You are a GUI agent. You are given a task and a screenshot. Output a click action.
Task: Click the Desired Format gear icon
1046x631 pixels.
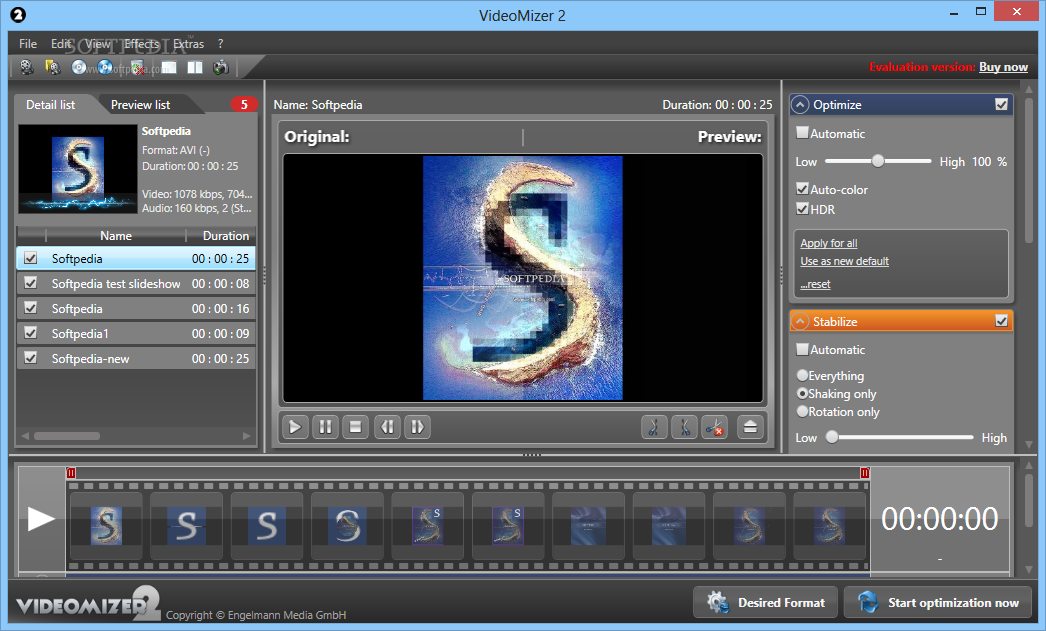point(718,602)
